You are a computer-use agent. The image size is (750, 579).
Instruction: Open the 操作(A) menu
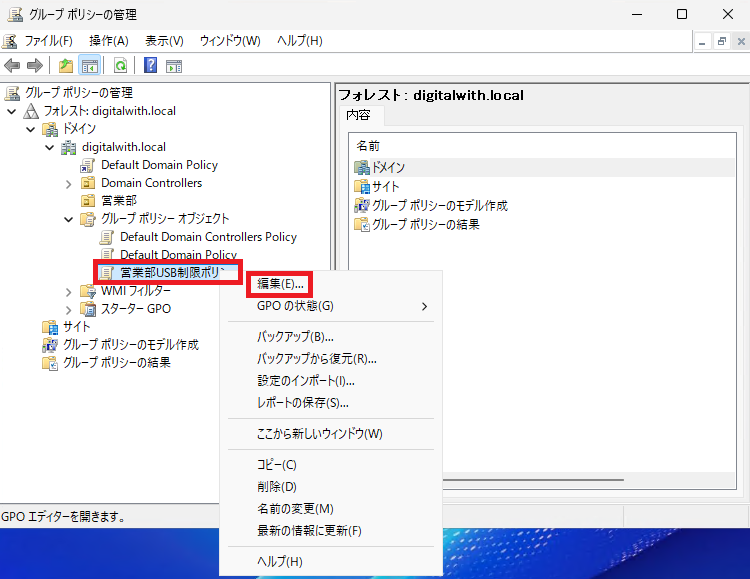click(109, 41)
